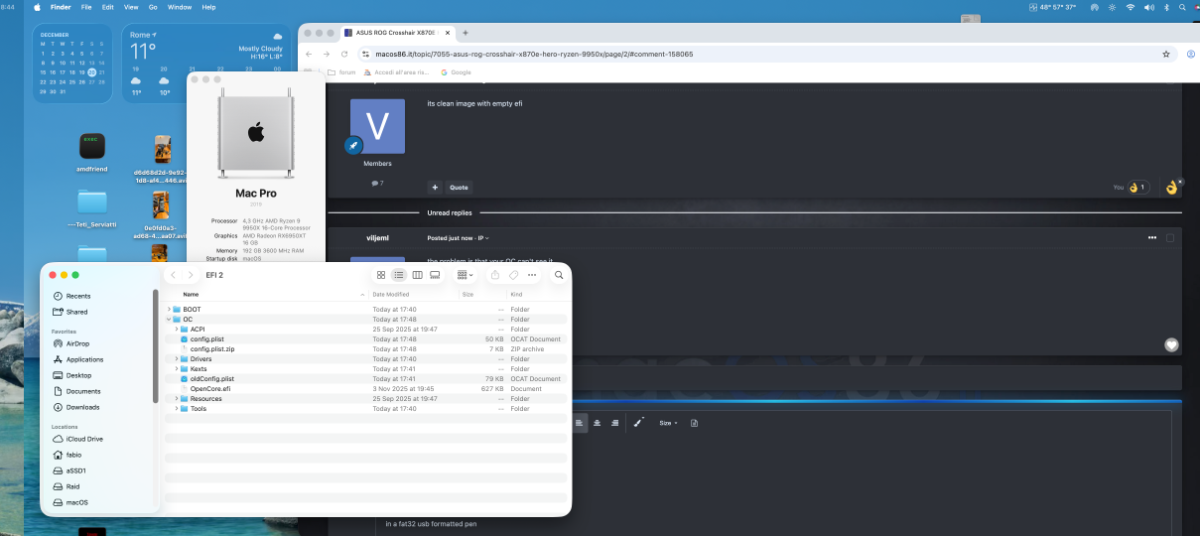Open the Google bookmark

tap(456, 72)
